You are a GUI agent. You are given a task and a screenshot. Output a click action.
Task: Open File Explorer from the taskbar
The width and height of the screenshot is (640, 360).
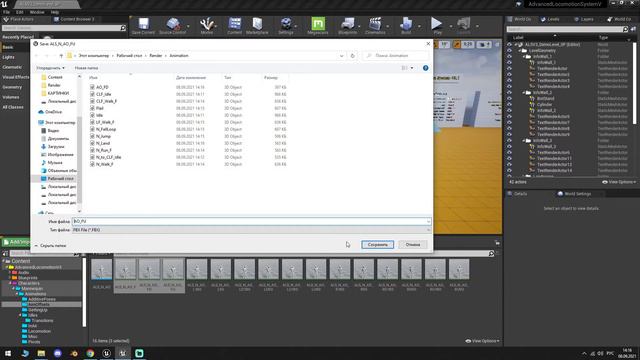[x=41, y=353]
